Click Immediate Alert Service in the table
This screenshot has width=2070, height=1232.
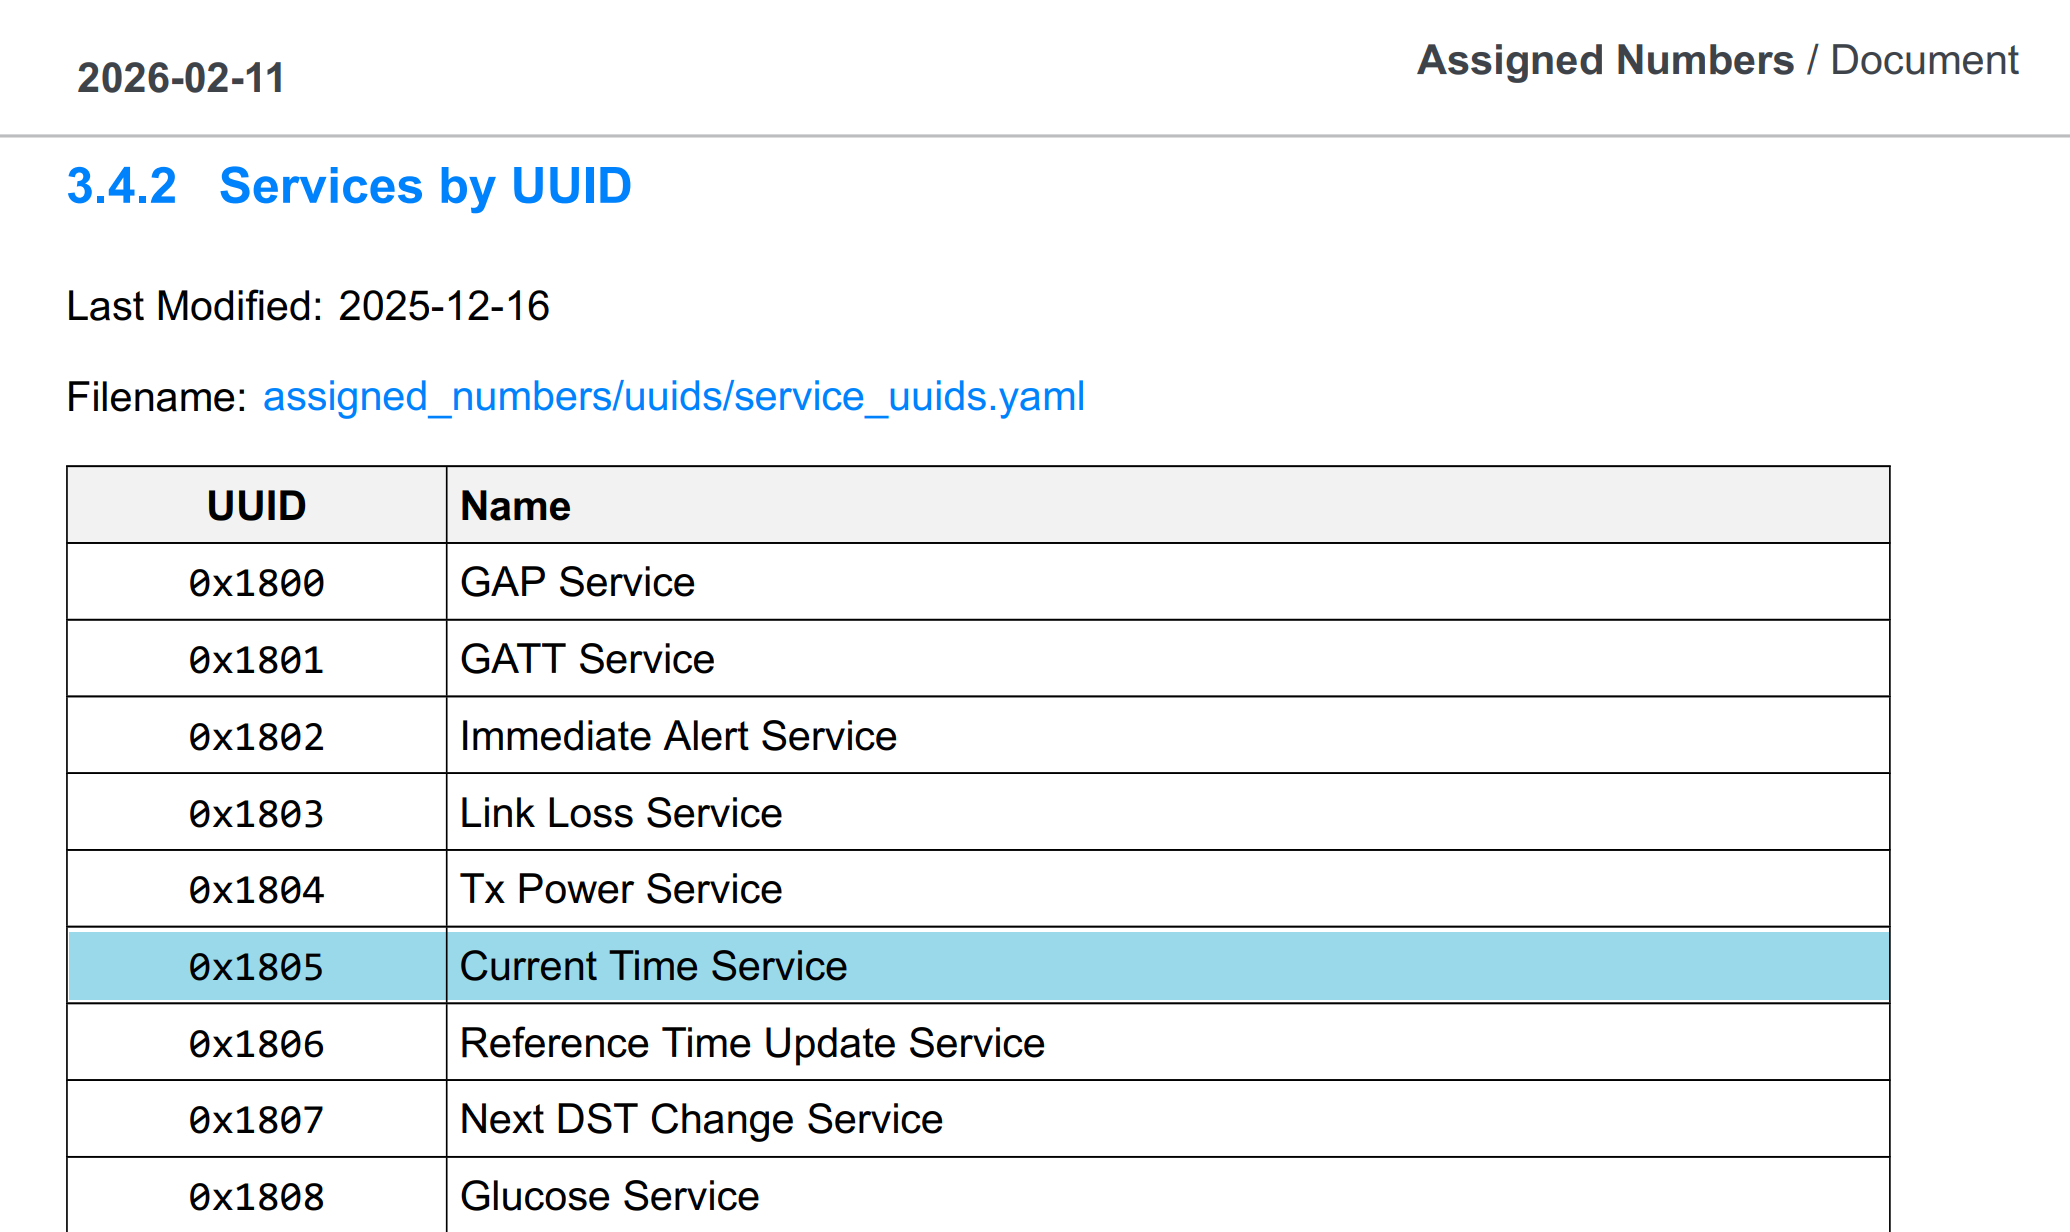tap(678, 736)
